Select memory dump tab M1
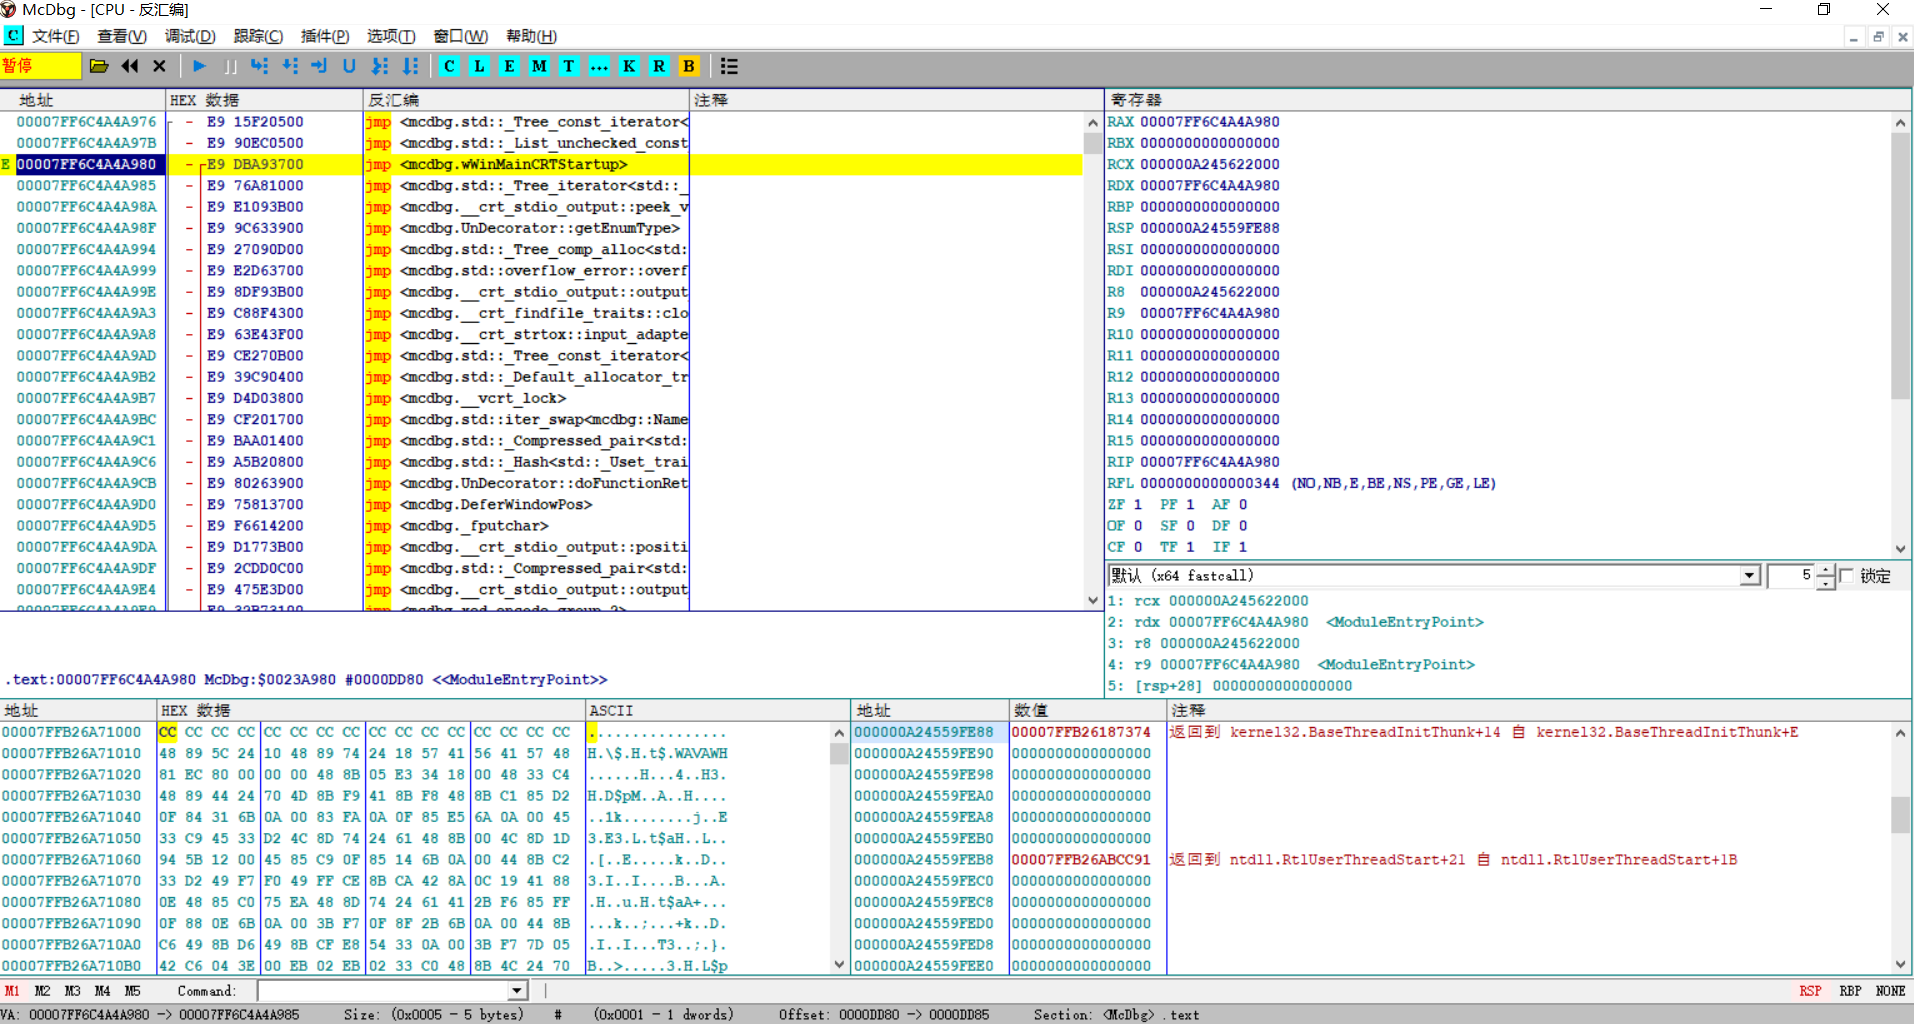The height and width of the screenshot is (1024, 1914). point(12,991)
